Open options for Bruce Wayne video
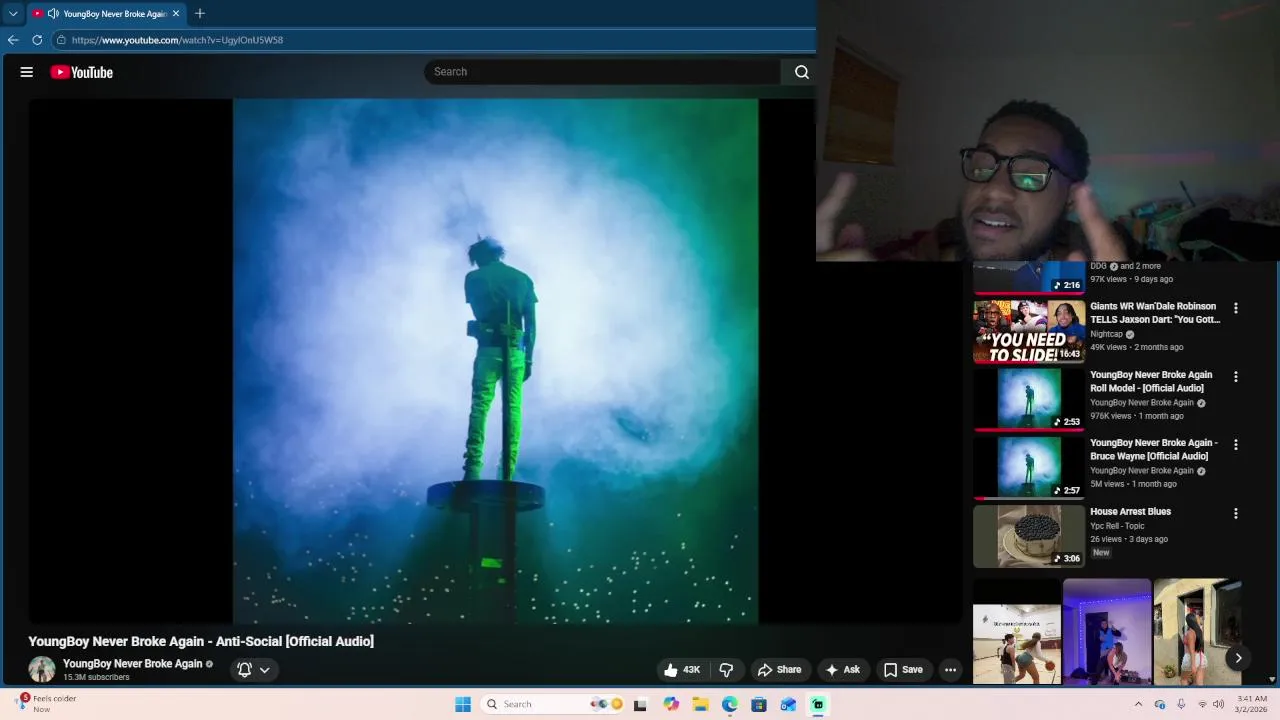This screenshot has height=720, width=1280. coord(1236,445)
